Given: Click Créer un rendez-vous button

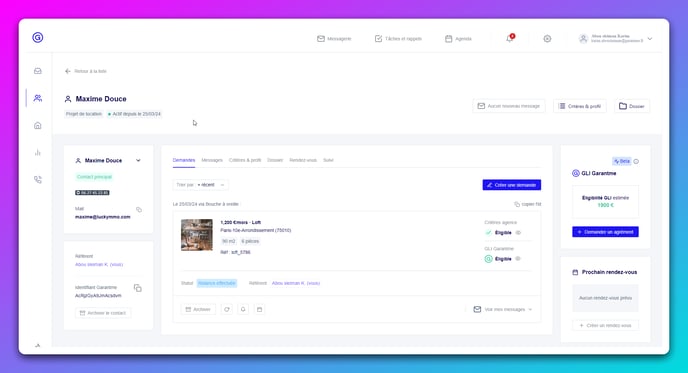Looking at the screenshot, I should click(x=606, y=326).
